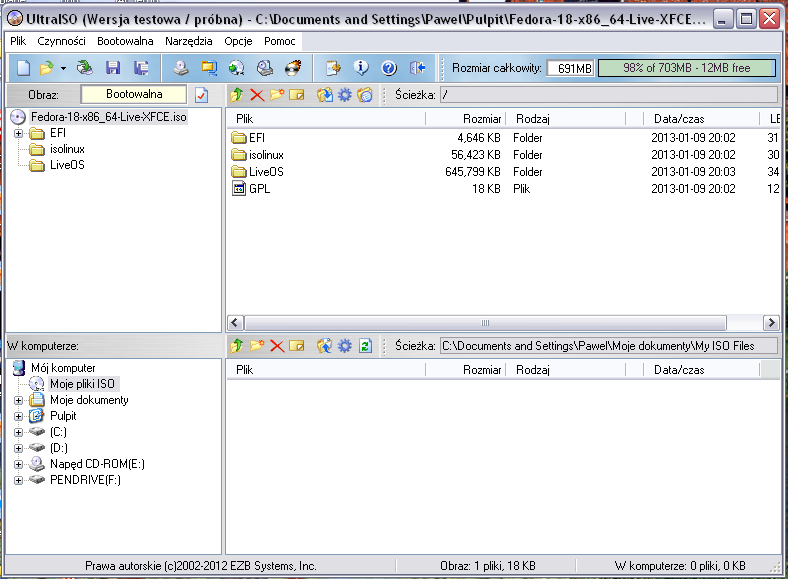Click the Burn CD/DVD image flame icon
Viewport: 788px width, 579px height.
(293, 68)
